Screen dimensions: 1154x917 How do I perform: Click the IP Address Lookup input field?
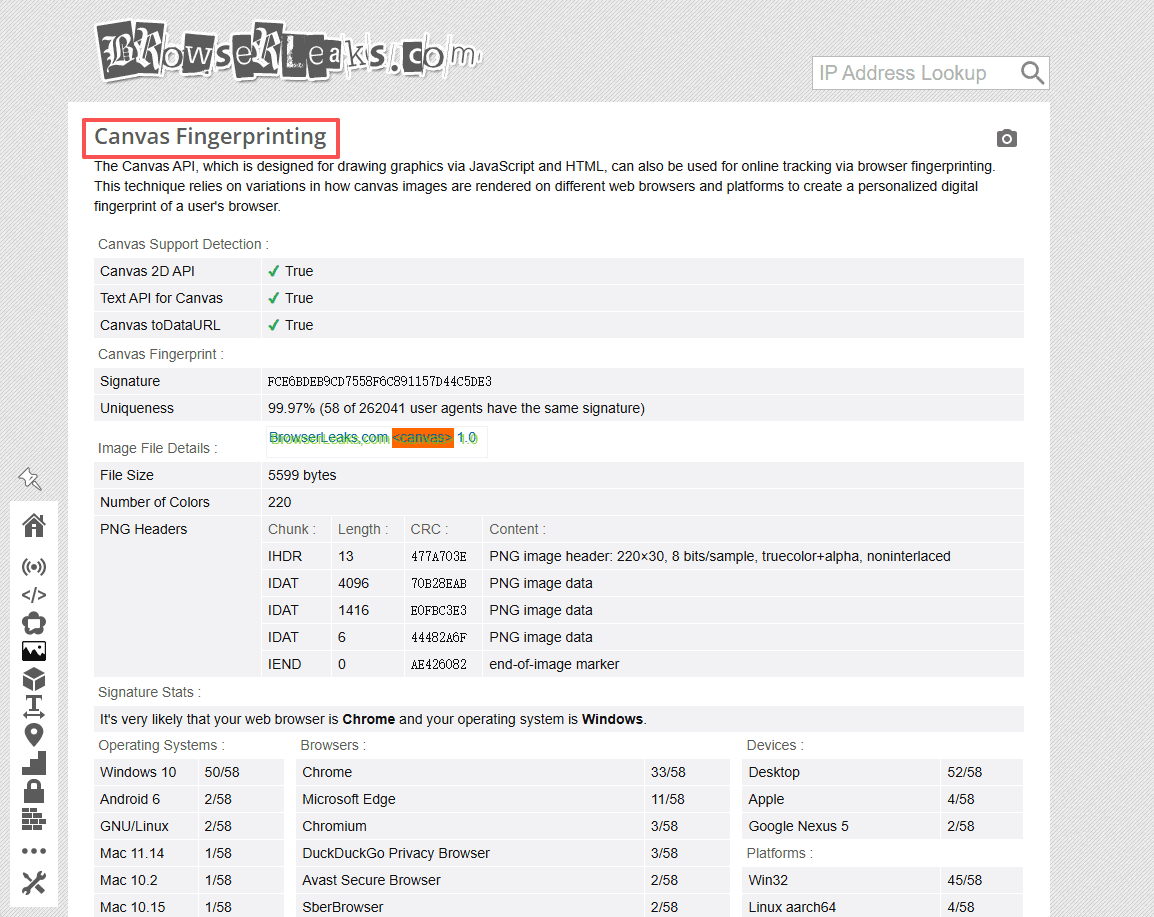912,73
